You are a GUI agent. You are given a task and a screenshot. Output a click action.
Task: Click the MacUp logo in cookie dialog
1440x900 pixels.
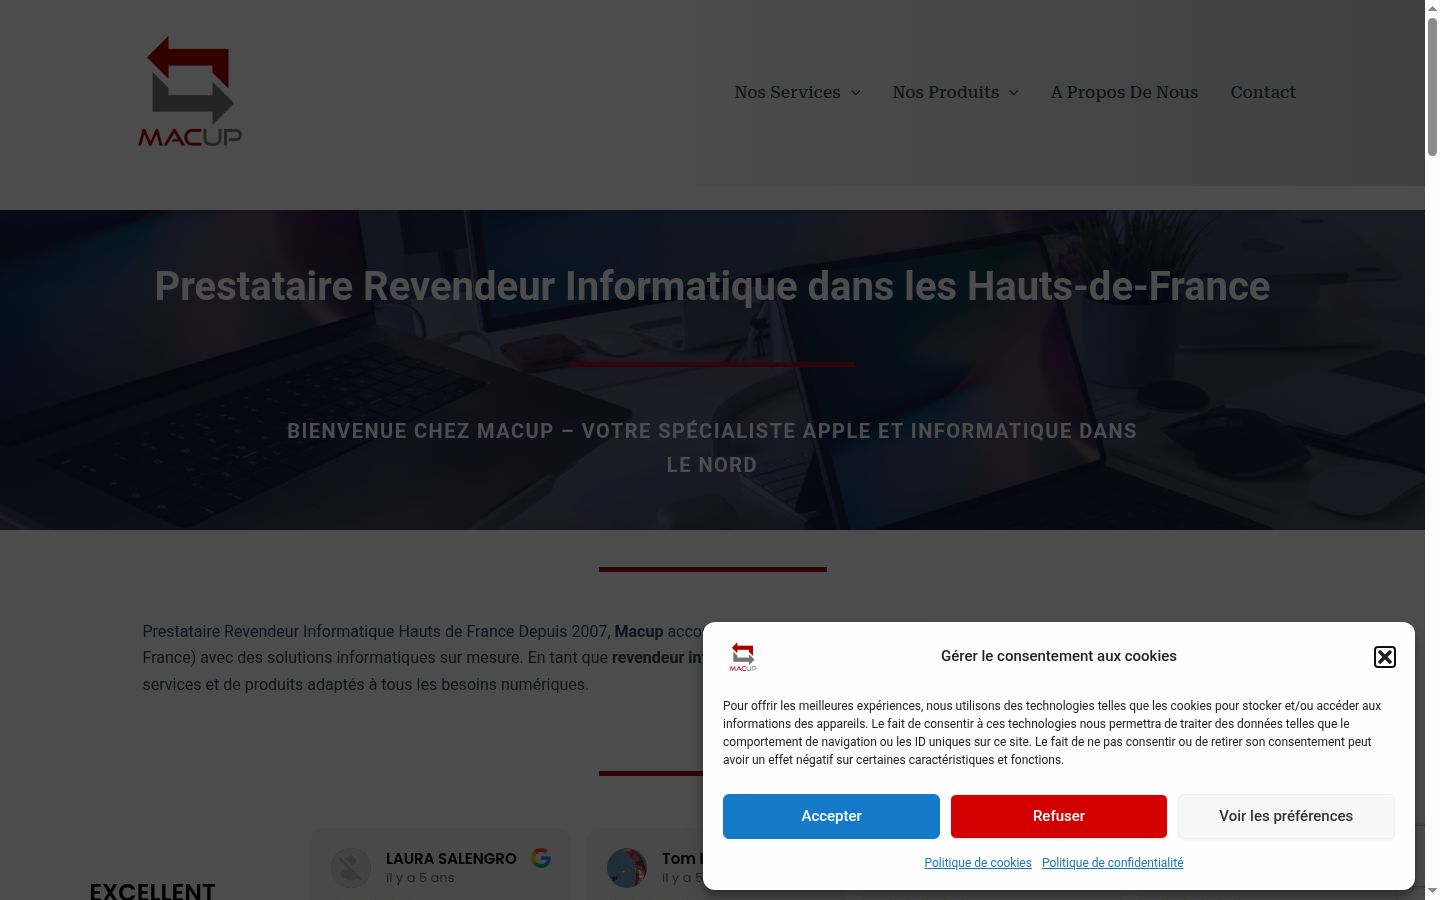(x=743, y=657)
